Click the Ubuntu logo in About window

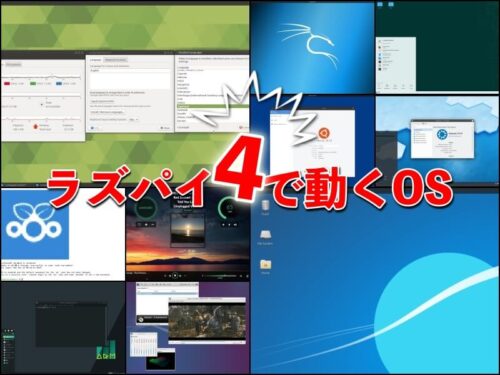click(x=323, y=133)
